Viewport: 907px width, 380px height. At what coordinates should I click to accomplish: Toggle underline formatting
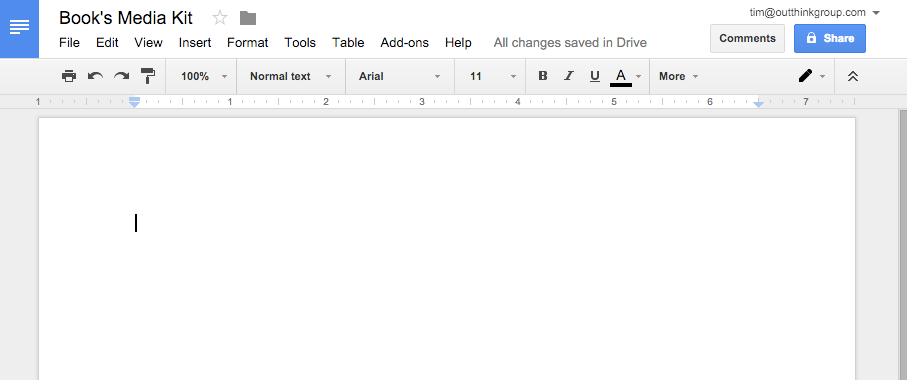[595, 76]
